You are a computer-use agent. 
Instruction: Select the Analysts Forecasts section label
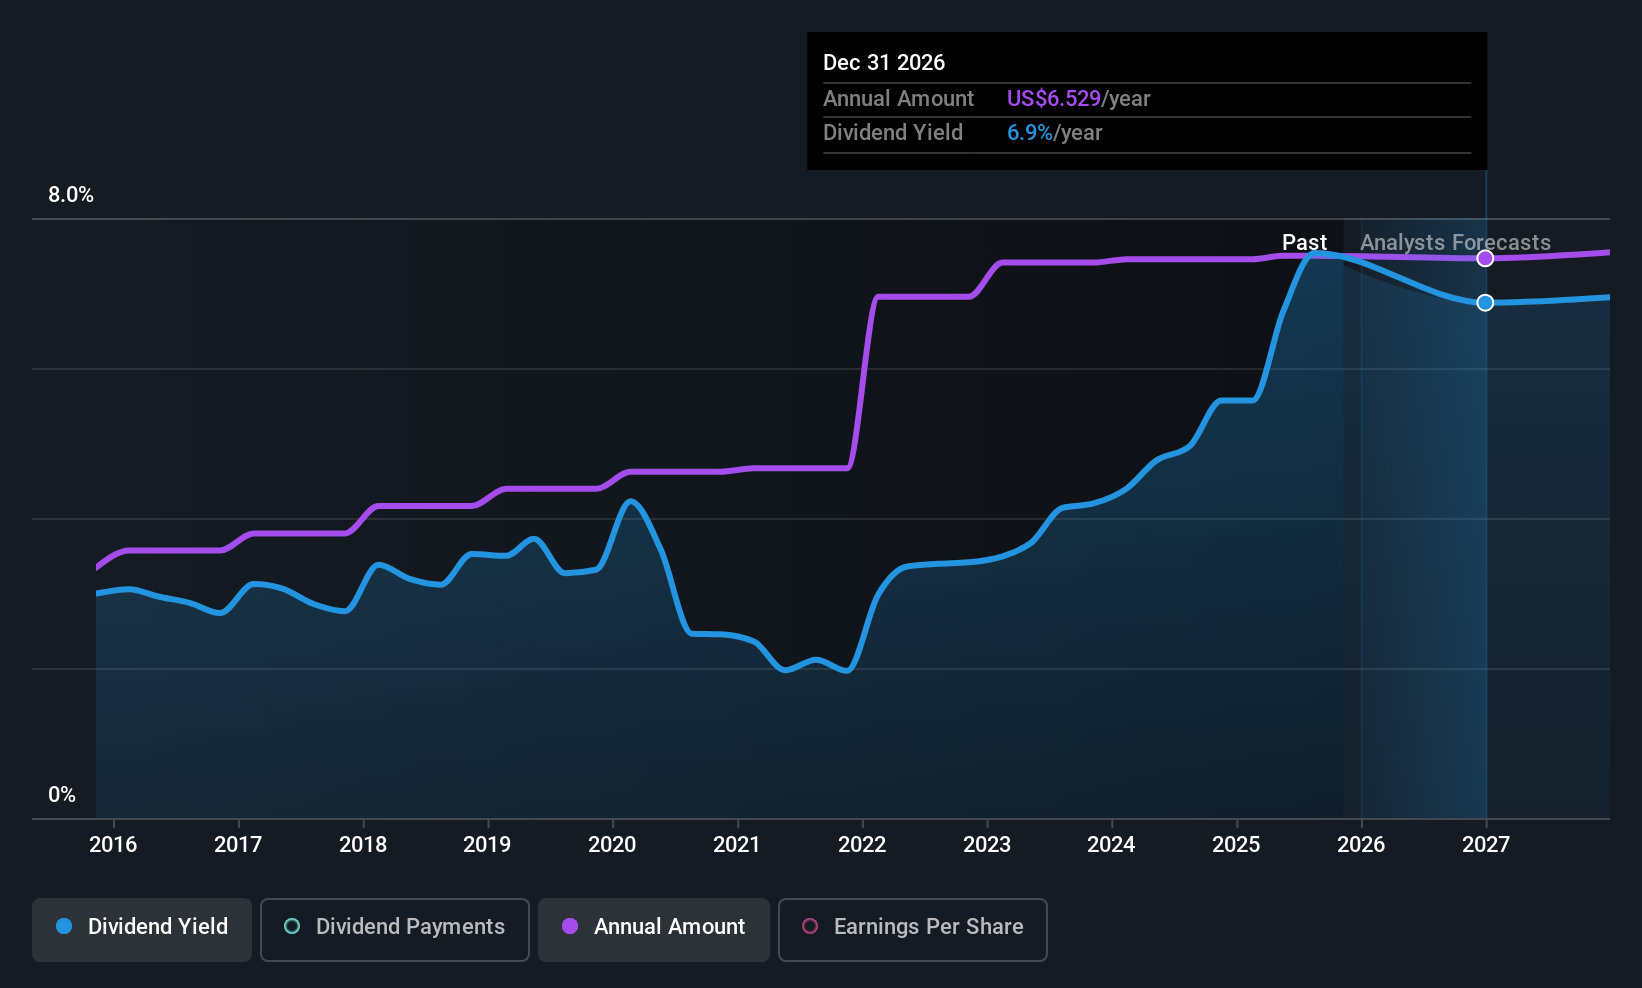point(1454,242)
